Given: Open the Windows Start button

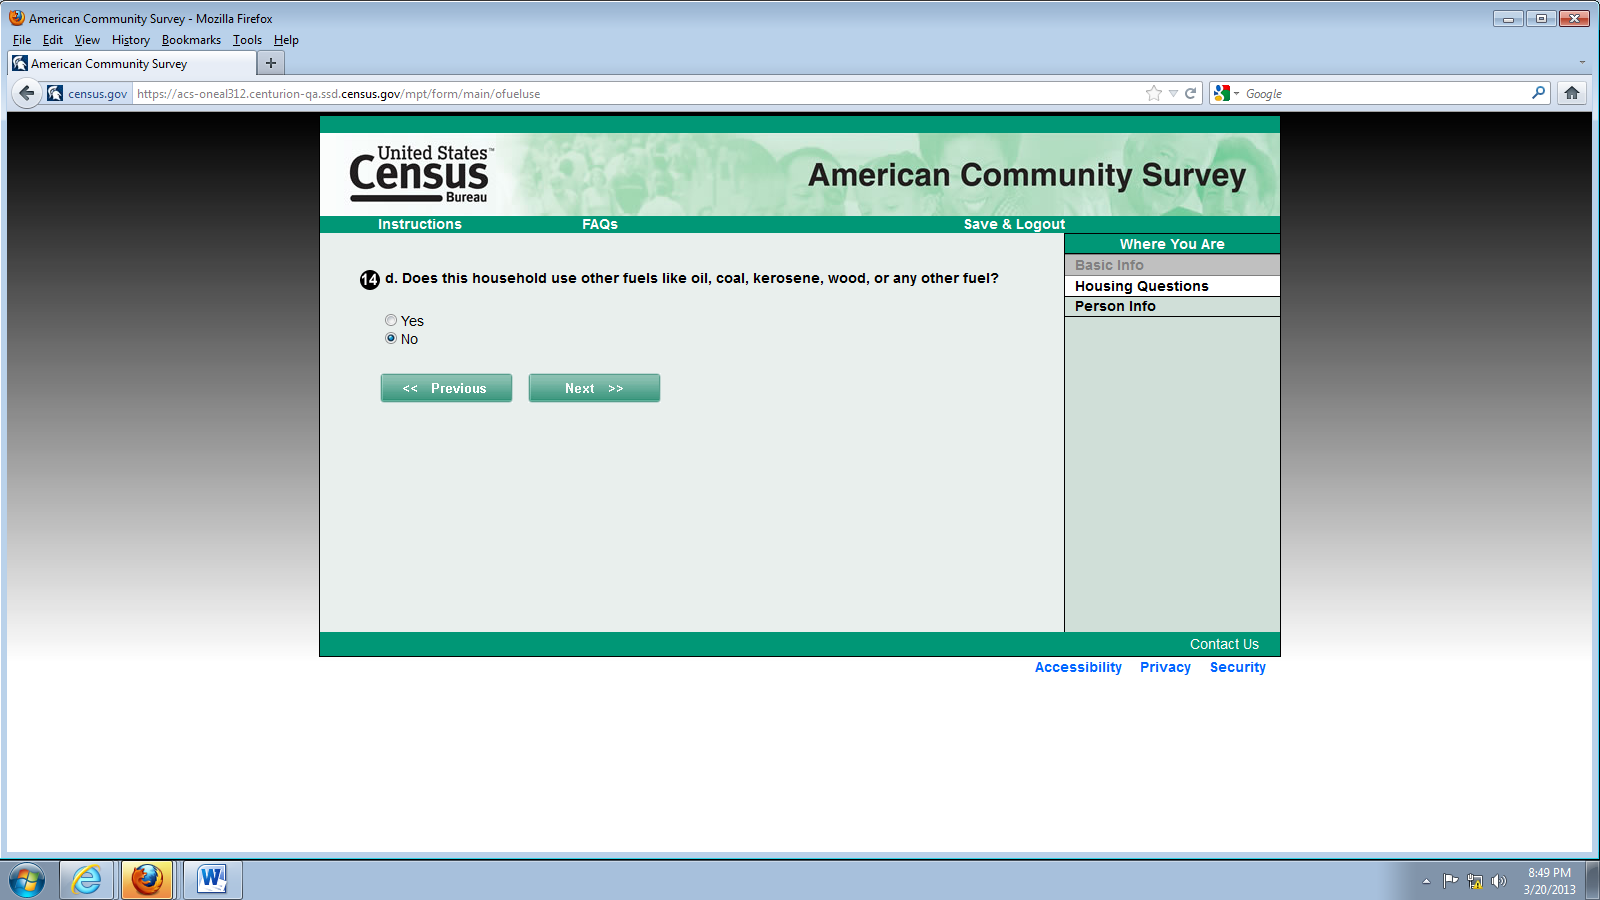Looking at the screenshot, I should (27, 880).
